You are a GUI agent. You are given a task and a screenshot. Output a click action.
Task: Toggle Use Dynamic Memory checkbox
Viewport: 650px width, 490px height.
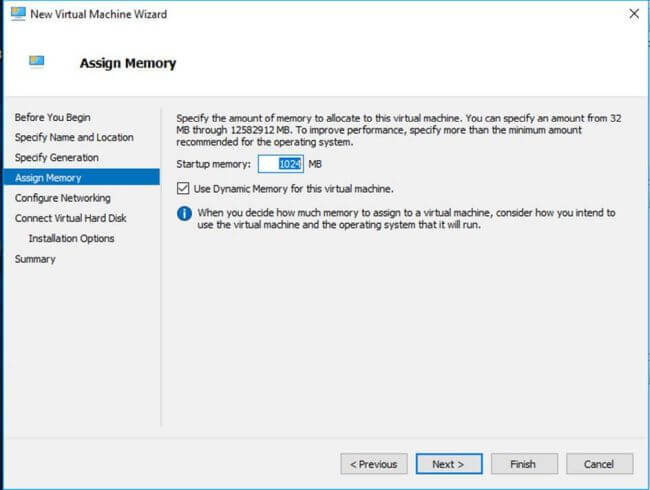pyautogui.click(x=183, y=189)
